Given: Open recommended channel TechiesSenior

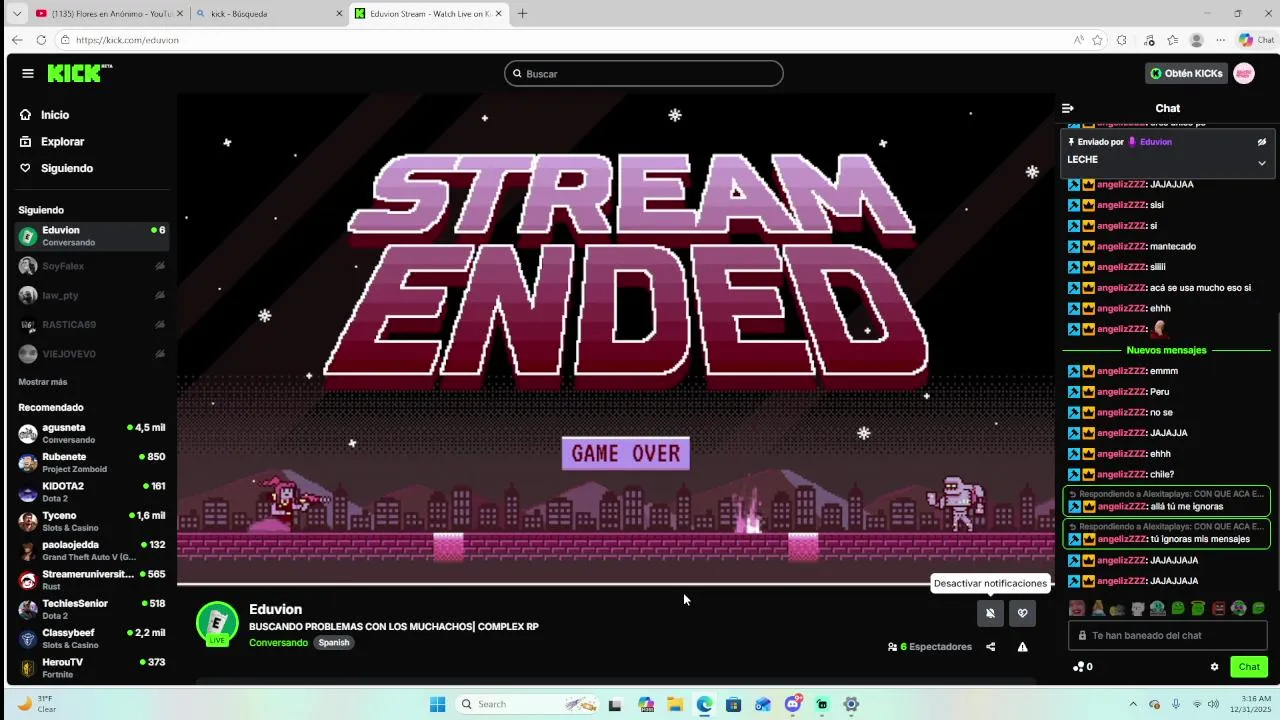Looking at the screenshot, I should pos(93,609).
